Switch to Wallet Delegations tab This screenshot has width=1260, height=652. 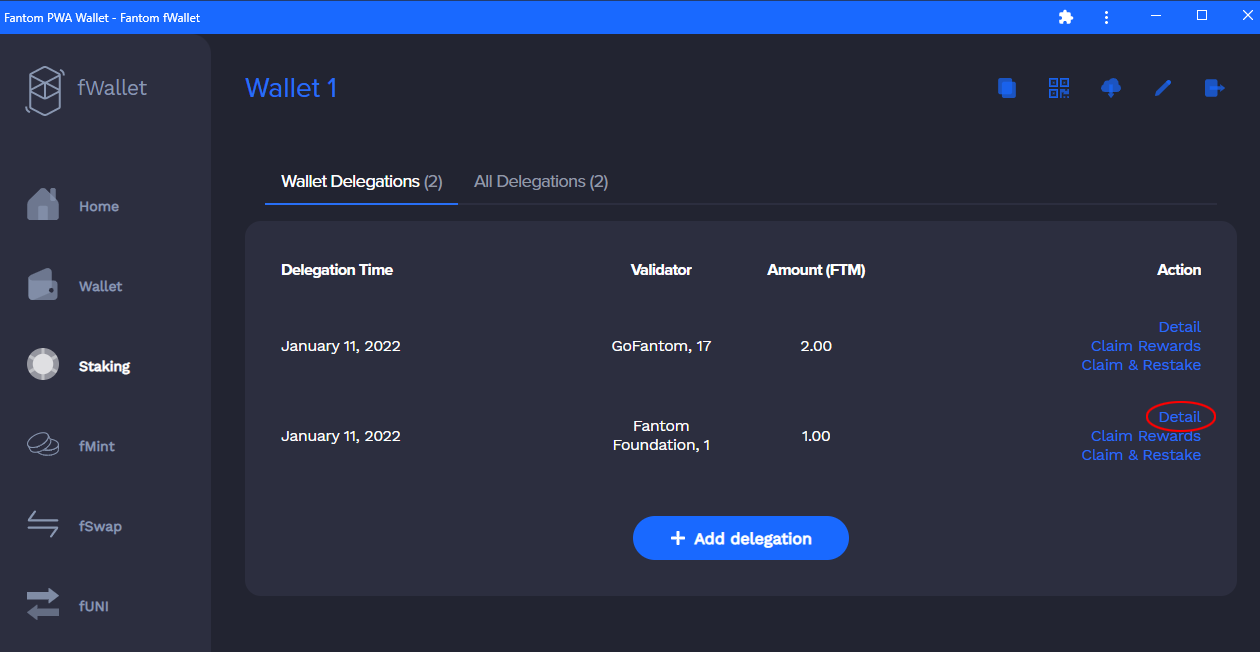pos(361,181)
